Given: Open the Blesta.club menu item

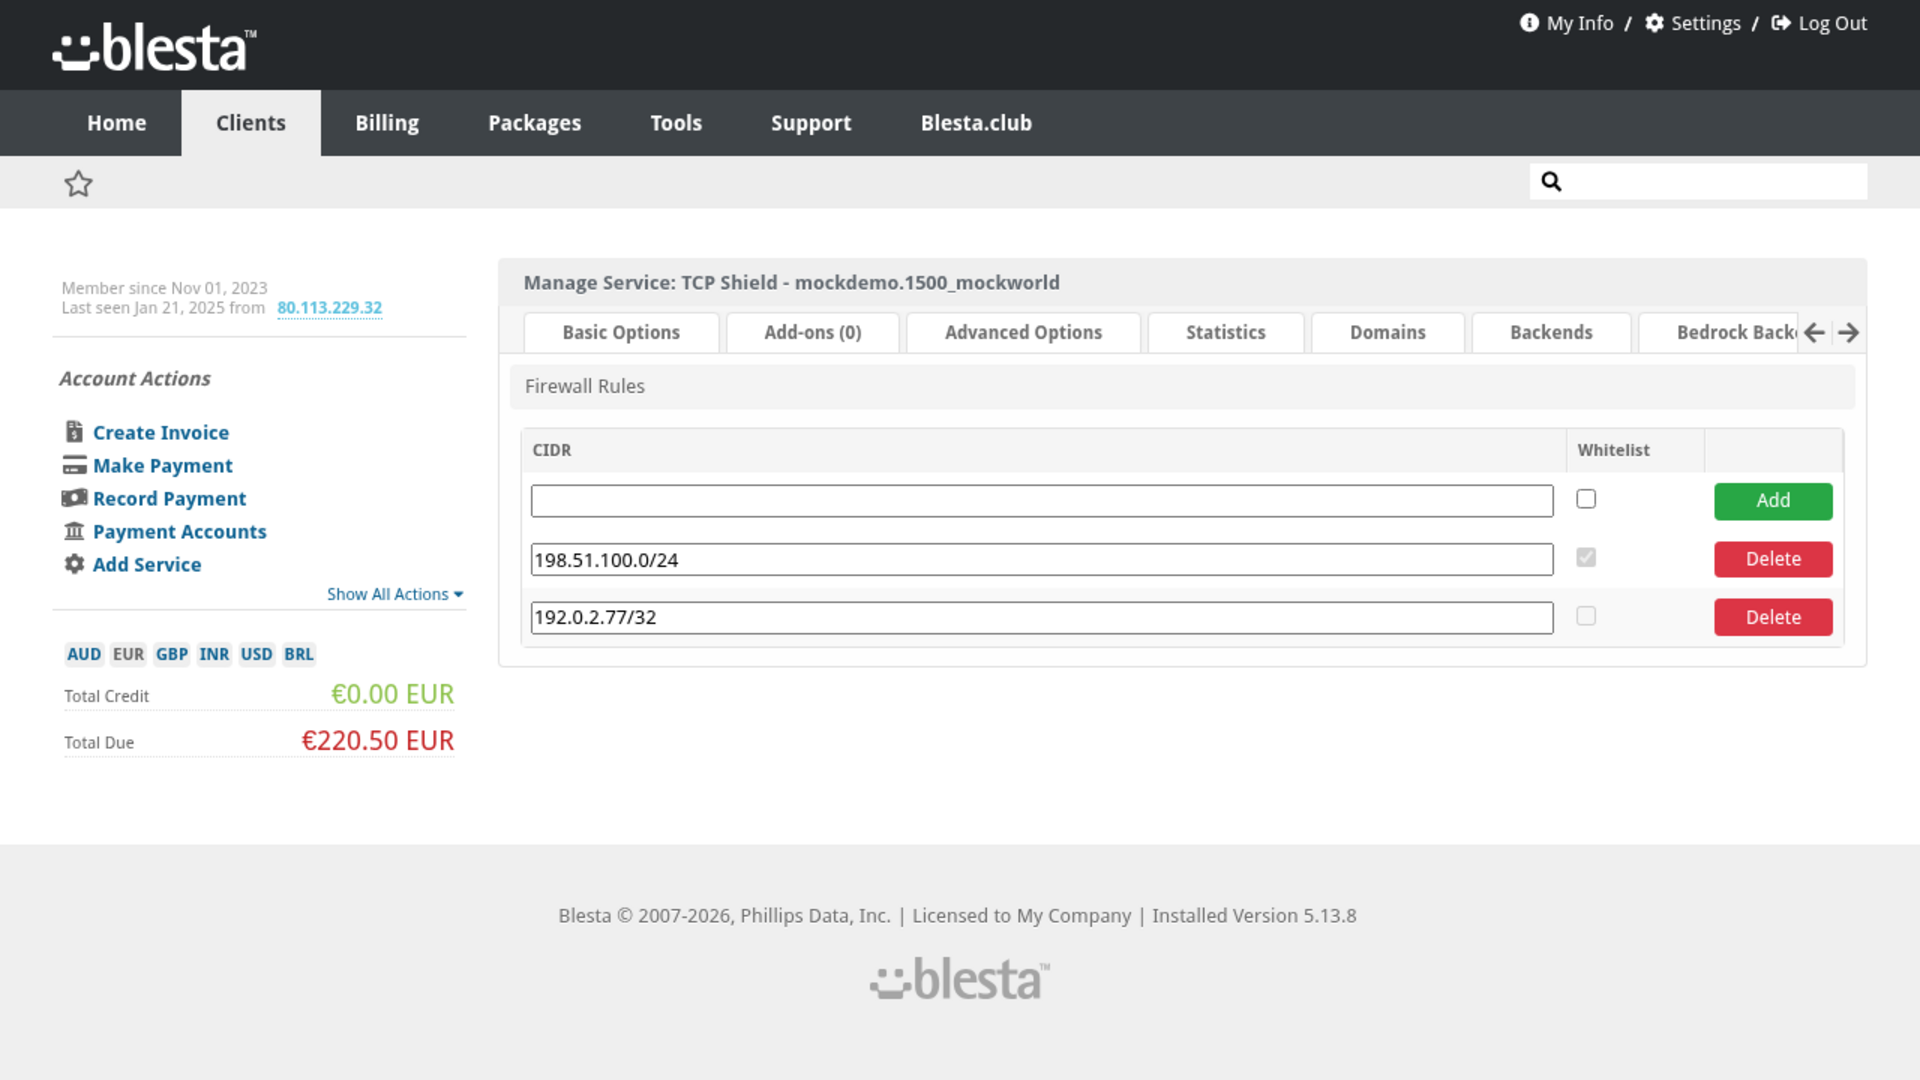Looking at the screenshot, I should tap(976, 123).
